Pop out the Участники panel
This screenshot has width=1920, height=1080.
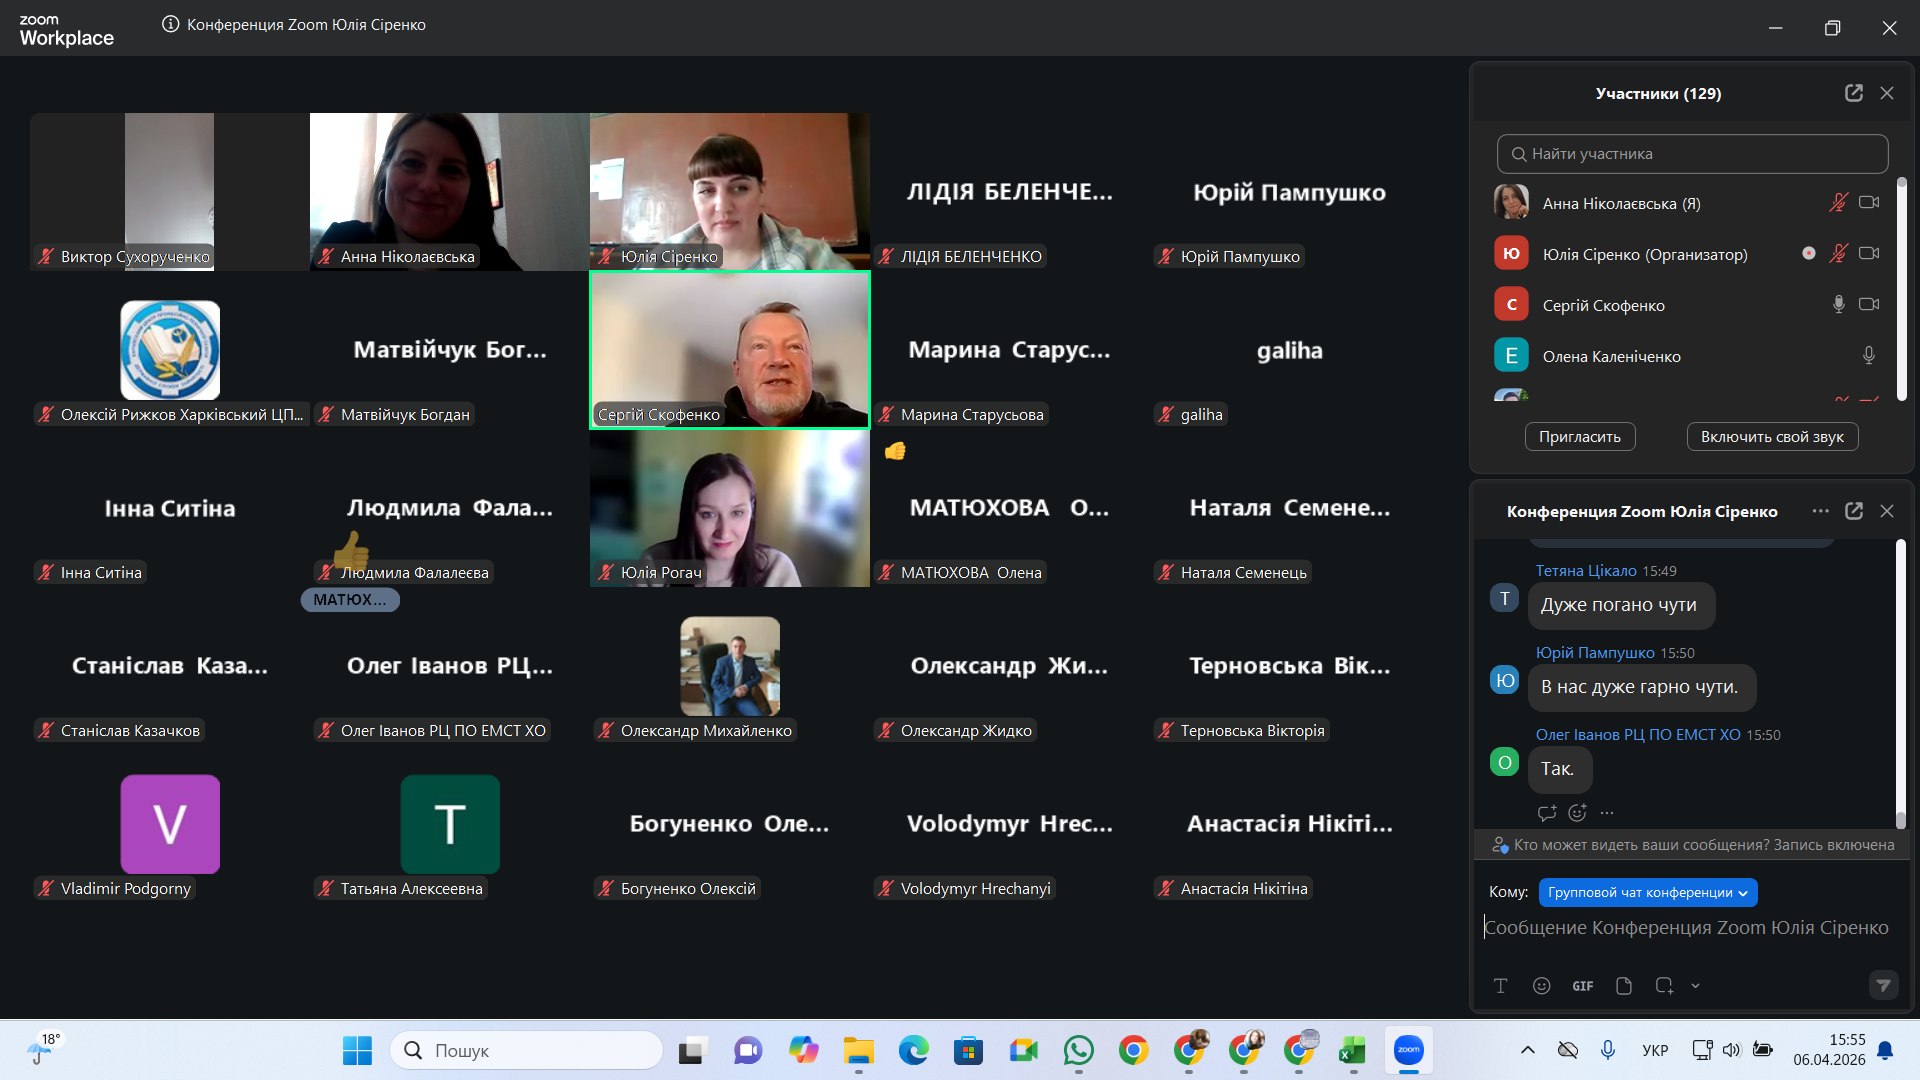pos(1853,93)
